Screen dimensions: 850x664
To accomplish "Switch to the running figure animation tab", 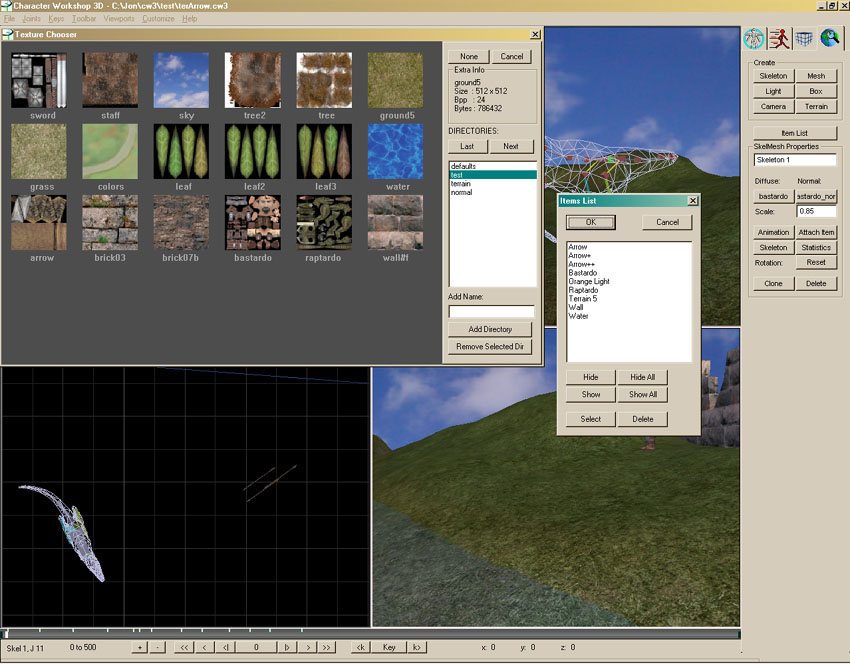I will tap(780, 39).
